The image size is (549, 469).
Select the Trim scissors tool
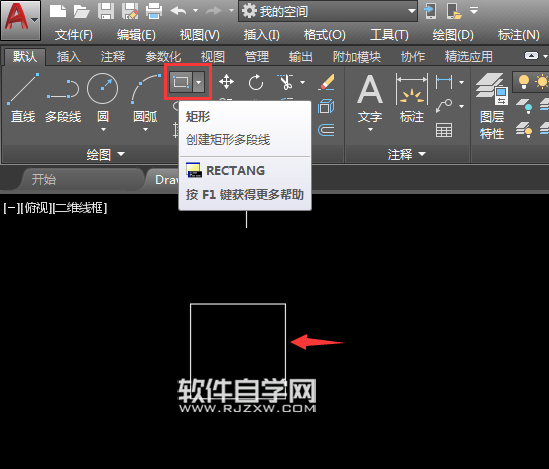click(x=285, y=82)
